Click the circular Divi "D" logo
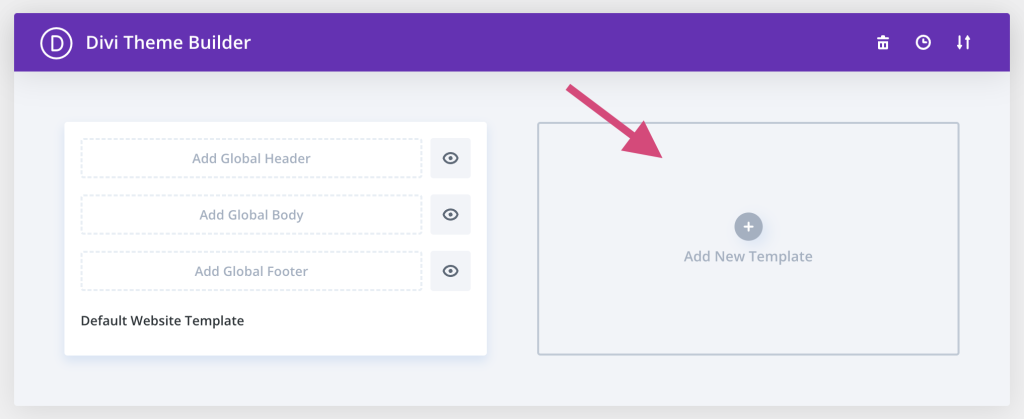The width and height of the screenshot is (1024, 419). (56, 43)
